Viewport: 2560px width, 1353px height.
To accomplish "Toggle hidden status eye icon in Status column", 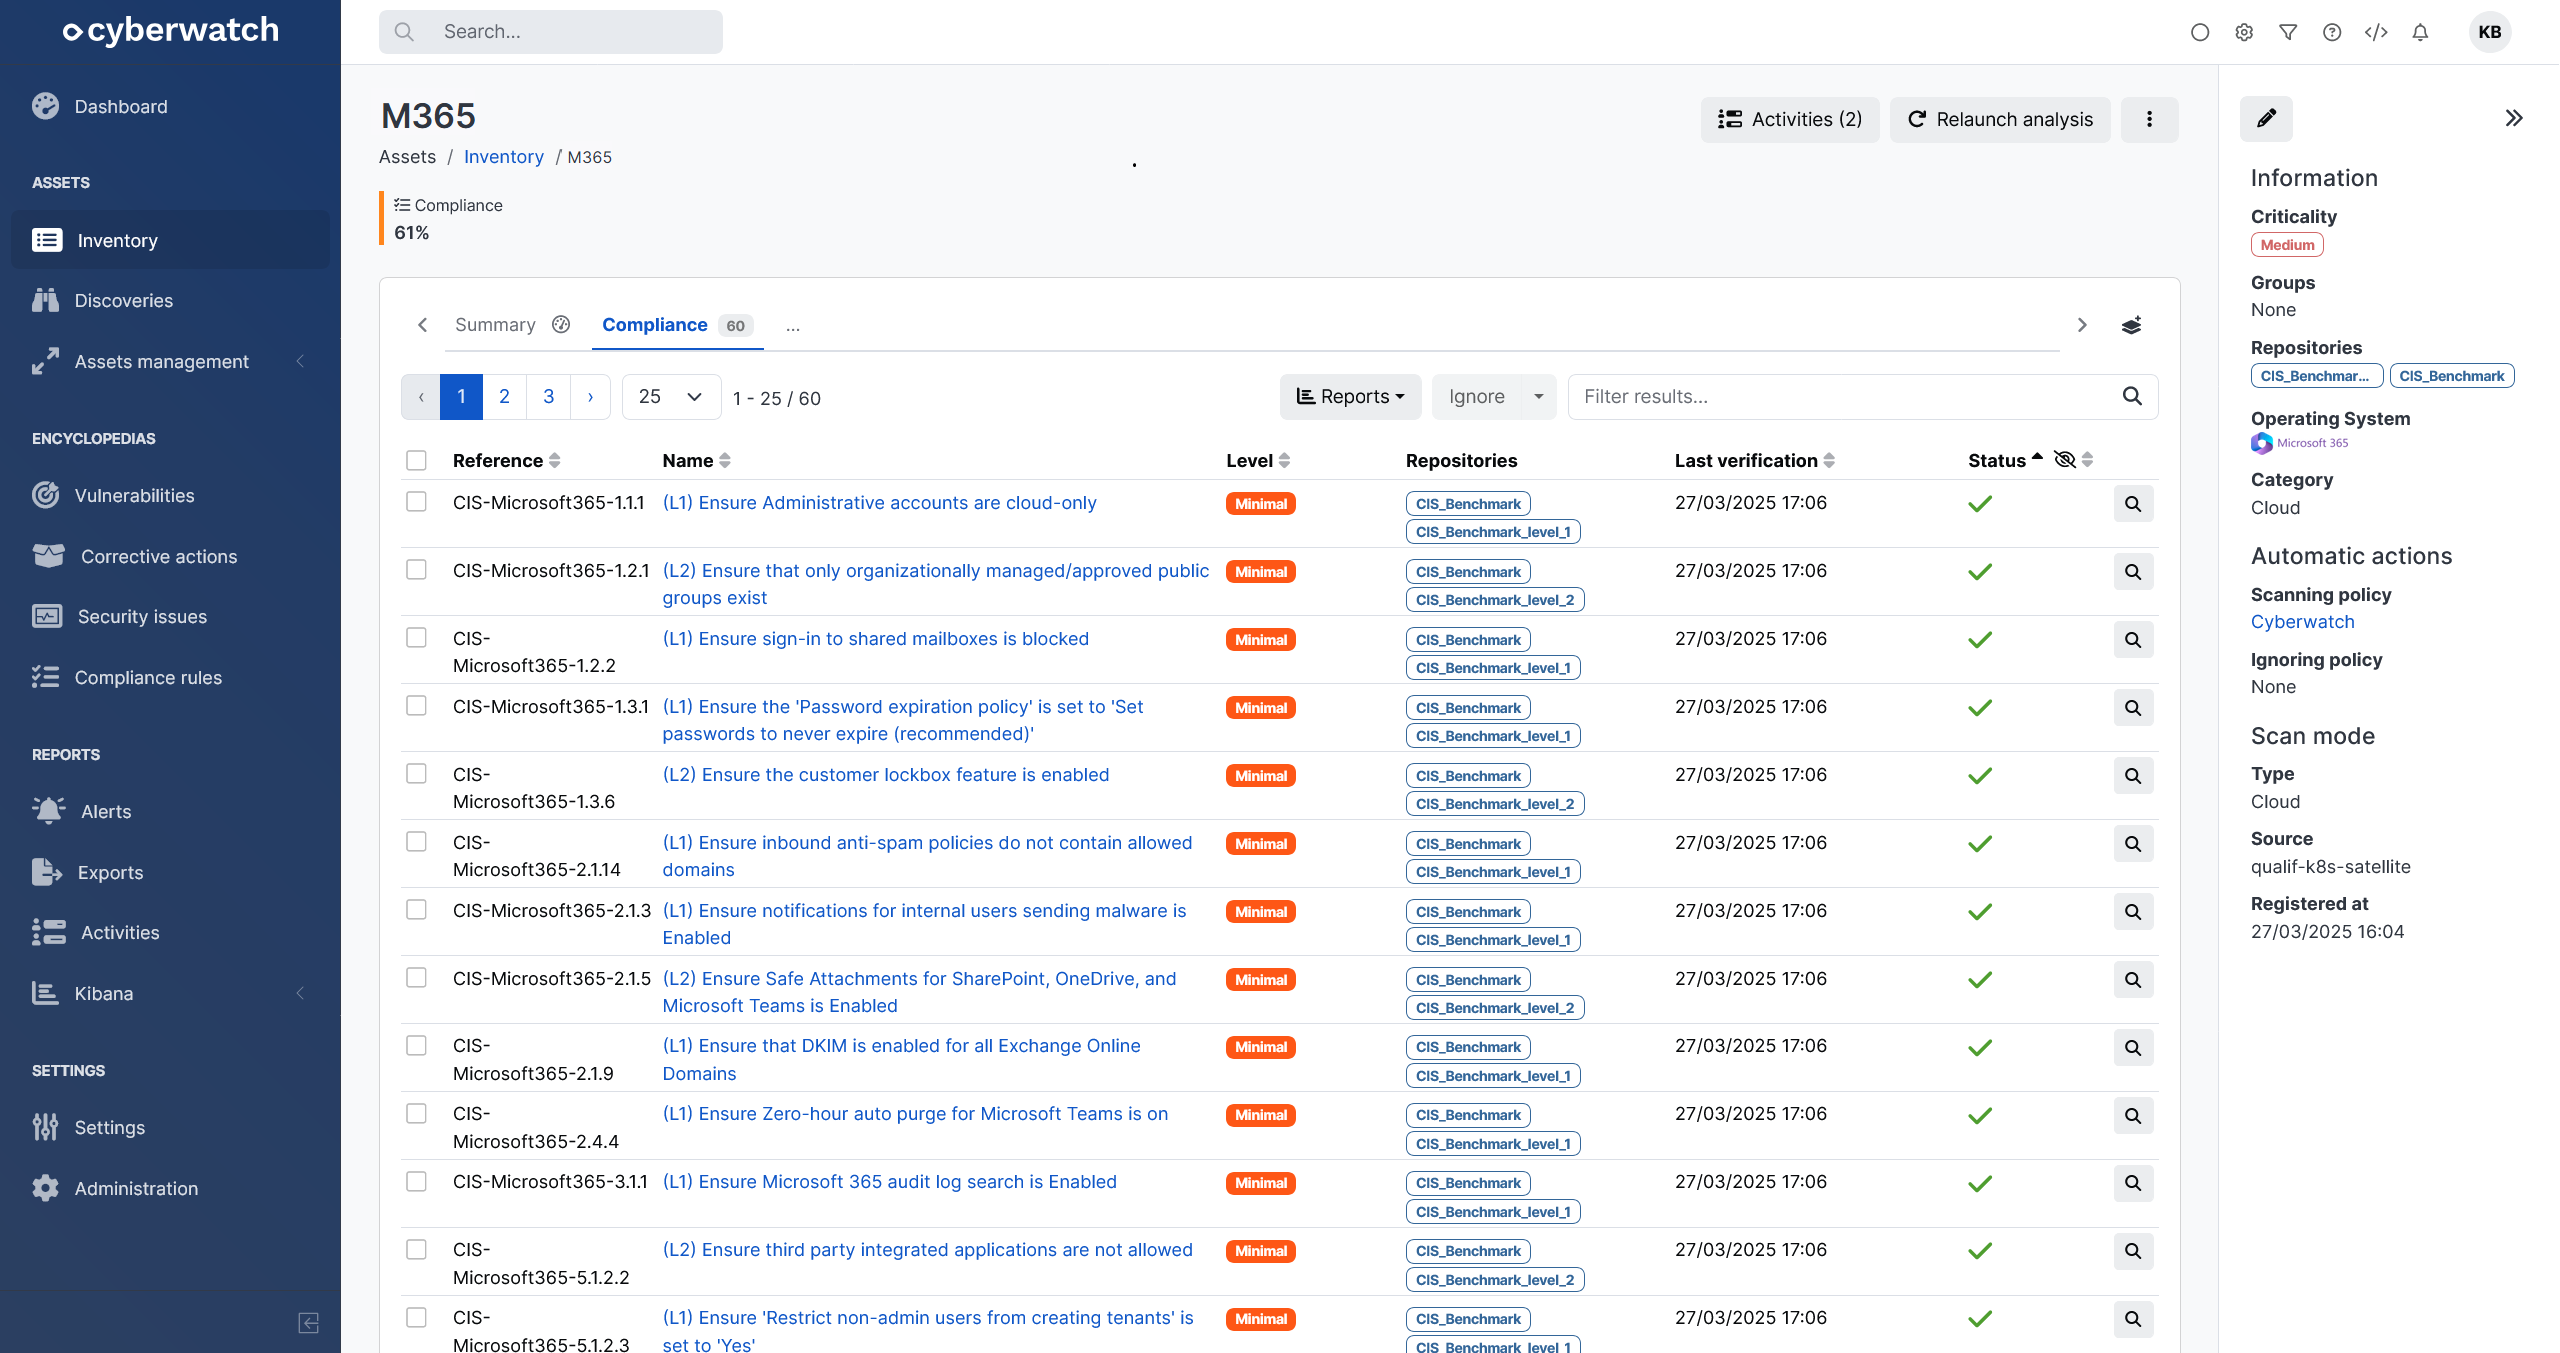I will pyautogui.click(x=2064, y=459).
